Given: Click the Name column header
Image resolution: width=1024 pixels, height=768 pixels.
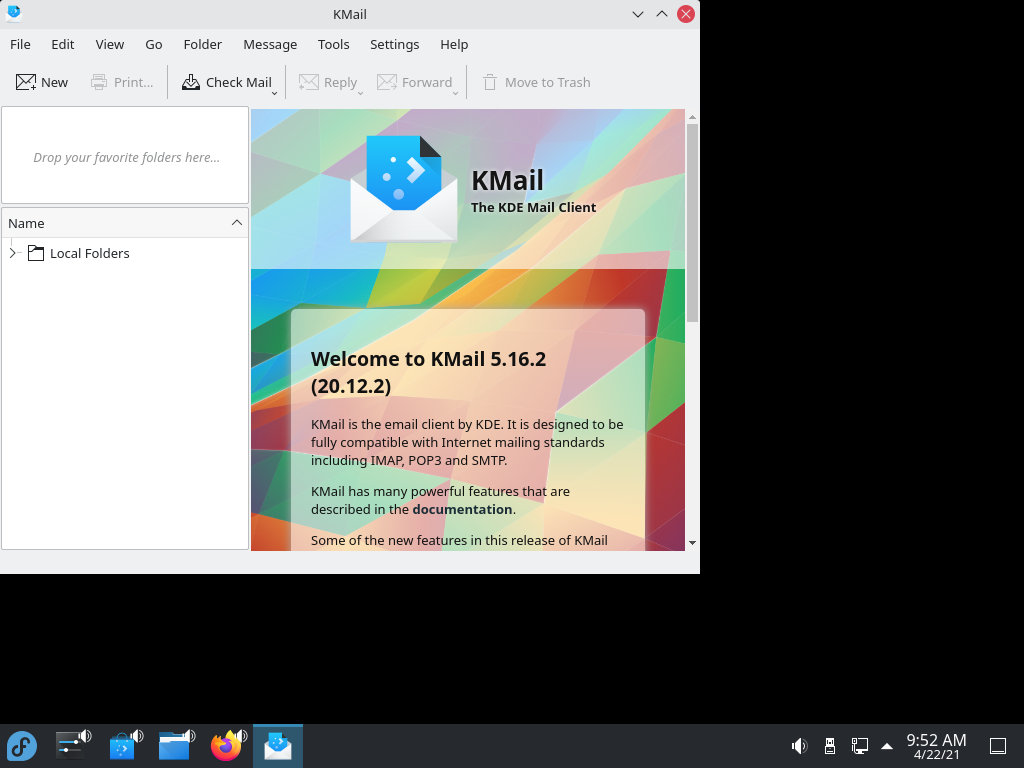Looking at the screenshot, I should [x=125, y=223].
